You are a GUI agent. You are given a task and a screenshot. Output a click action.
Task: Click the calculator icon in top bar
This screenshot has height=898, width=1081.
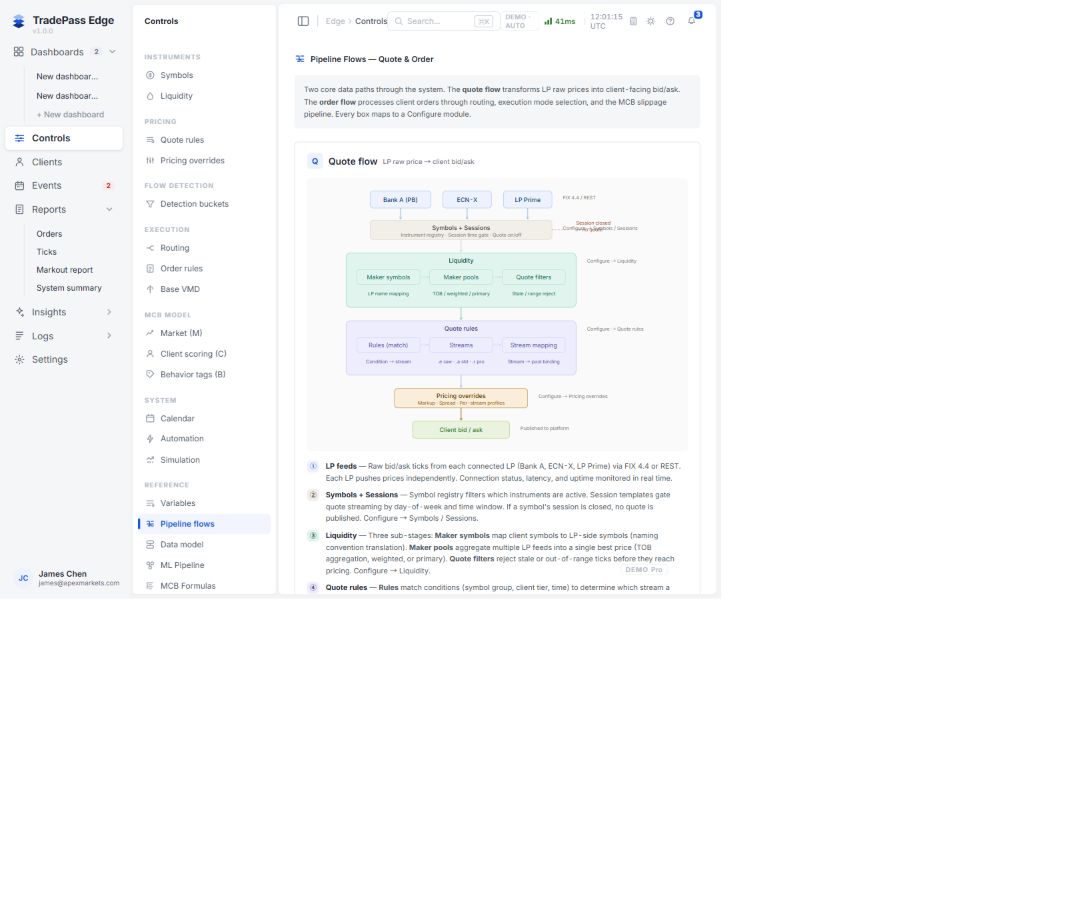[633, 21]
